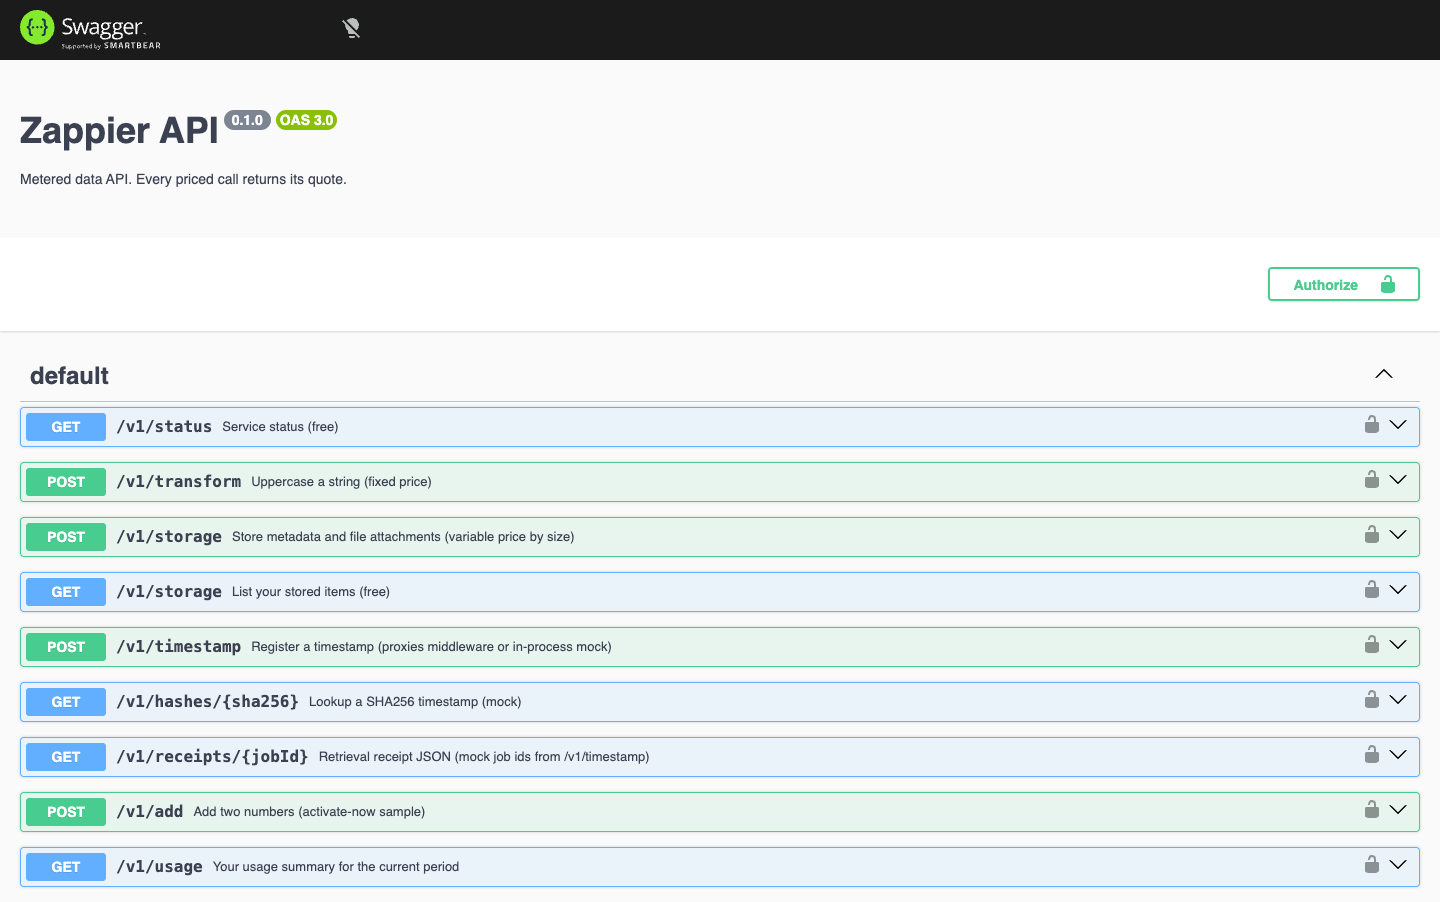
Task: Click 'Your usage summary' description
Action: click(336, 867)
